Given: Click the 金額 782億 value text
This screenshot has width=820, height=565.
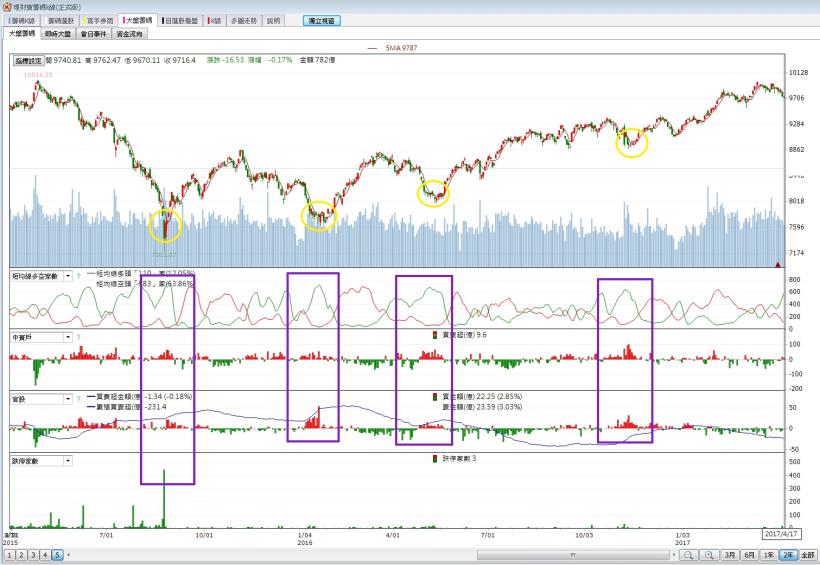Looking at the screenshot, I should [317, 60].
